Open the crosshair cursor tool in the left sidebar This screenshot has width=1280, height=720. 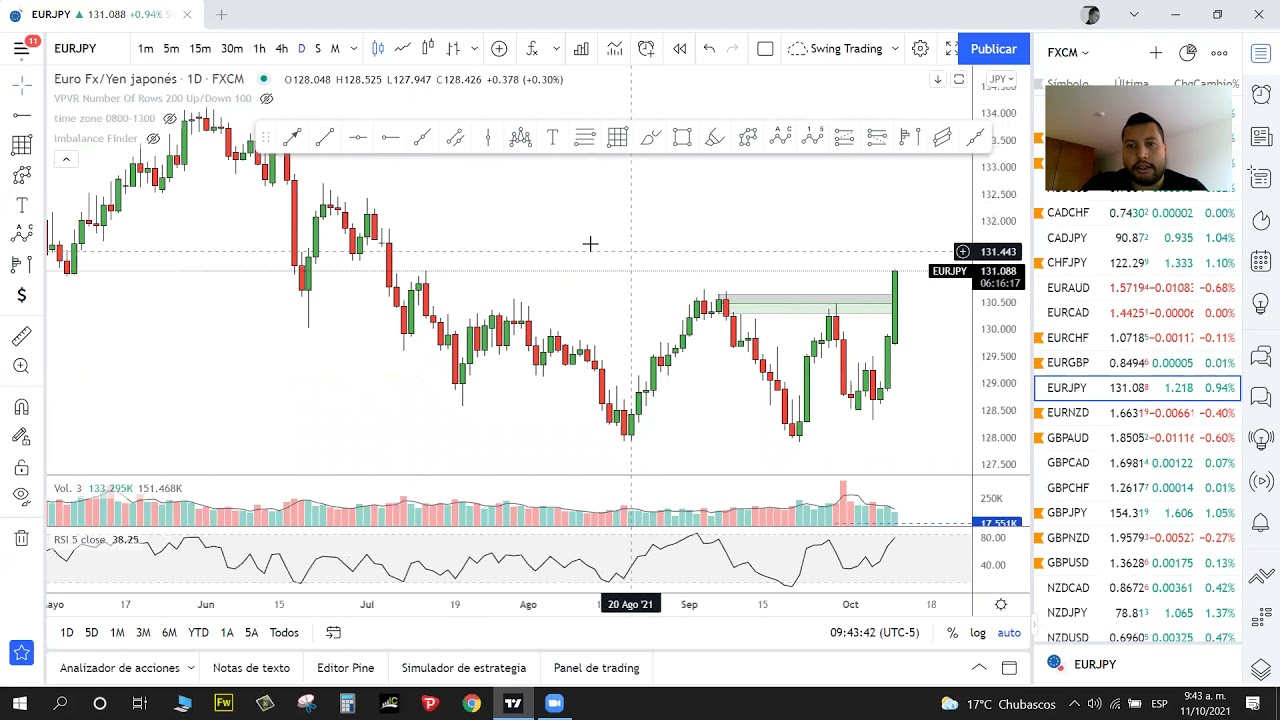pos(21,86)
